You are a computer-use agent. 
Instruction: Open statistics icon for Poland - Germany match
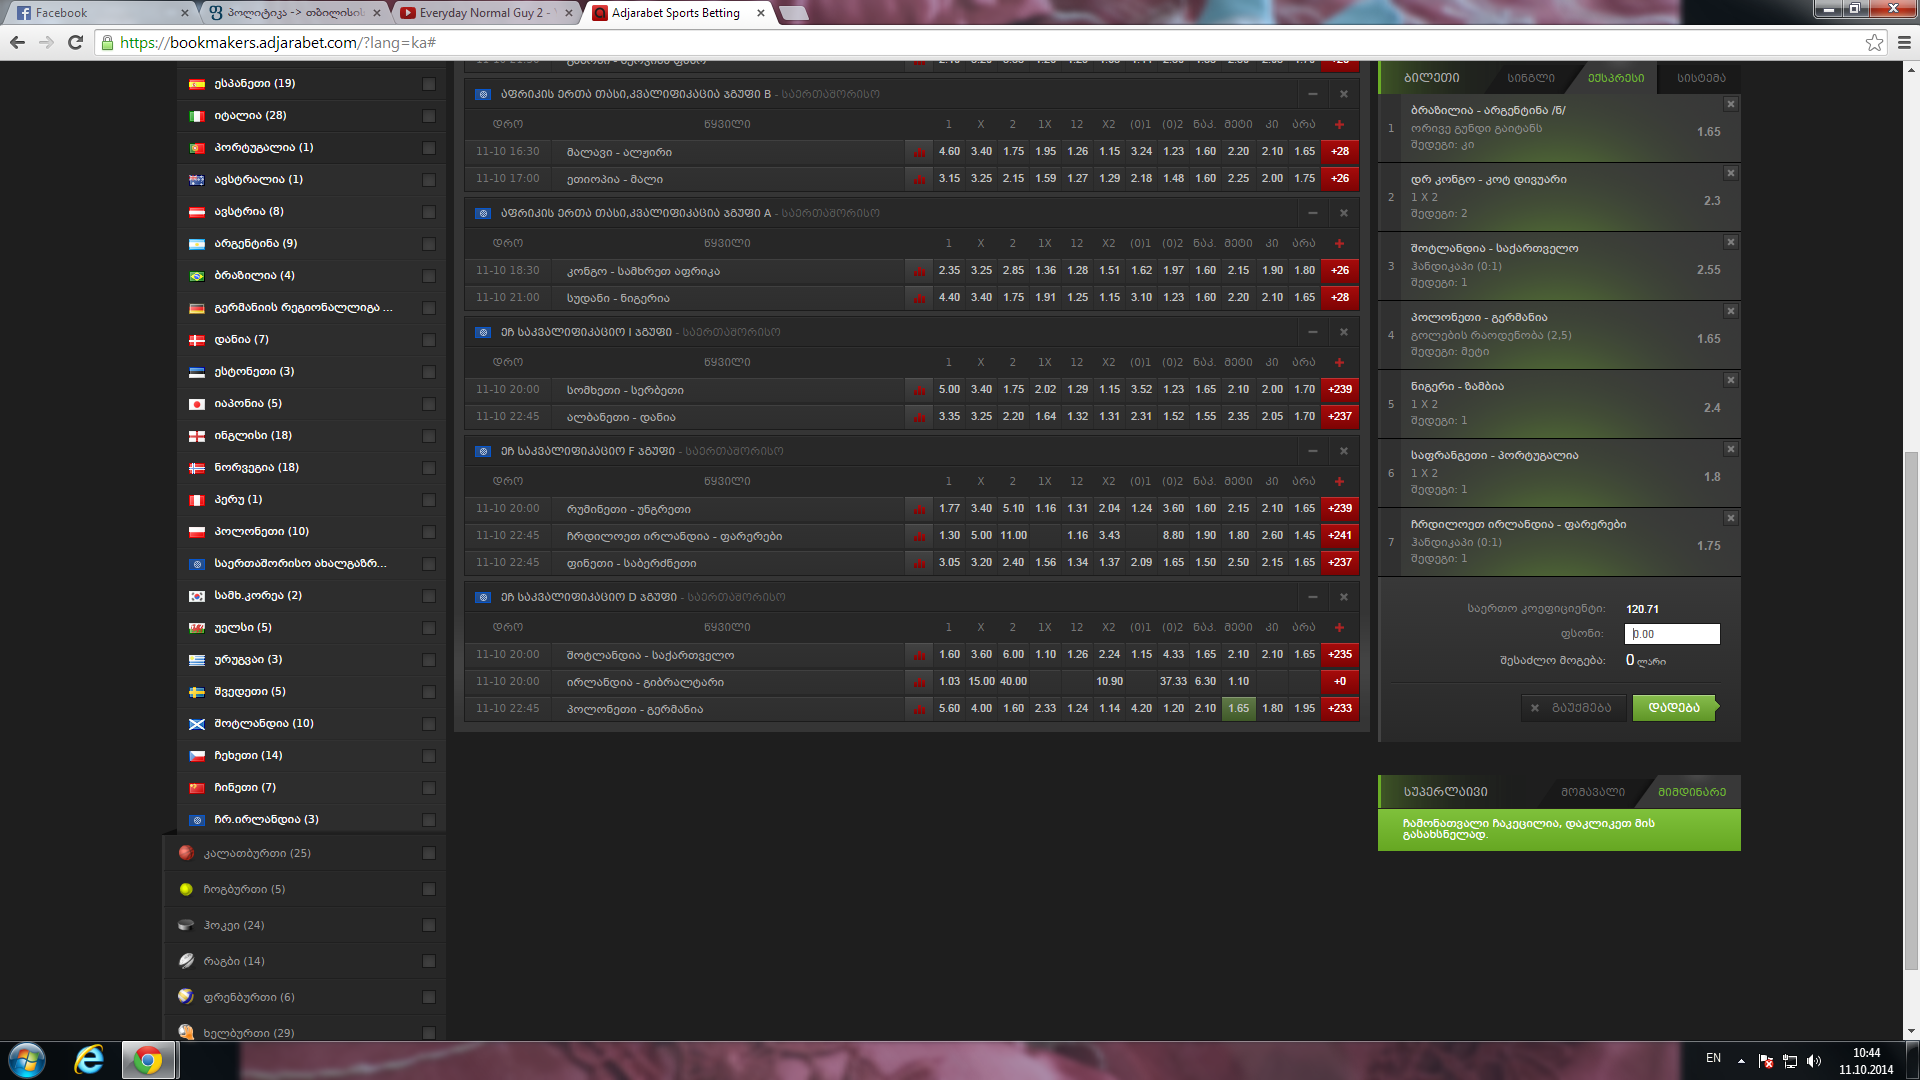tap(918, 709)
